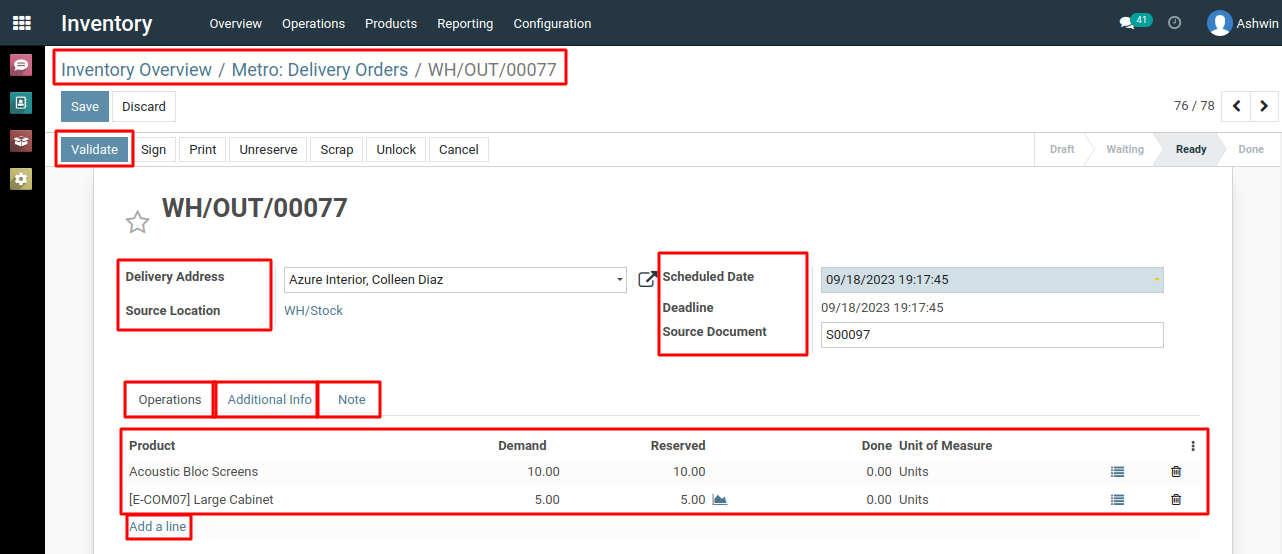Click the Source Document field S00097
Viewport: 1282px width, 554px height.
(992, 335)
